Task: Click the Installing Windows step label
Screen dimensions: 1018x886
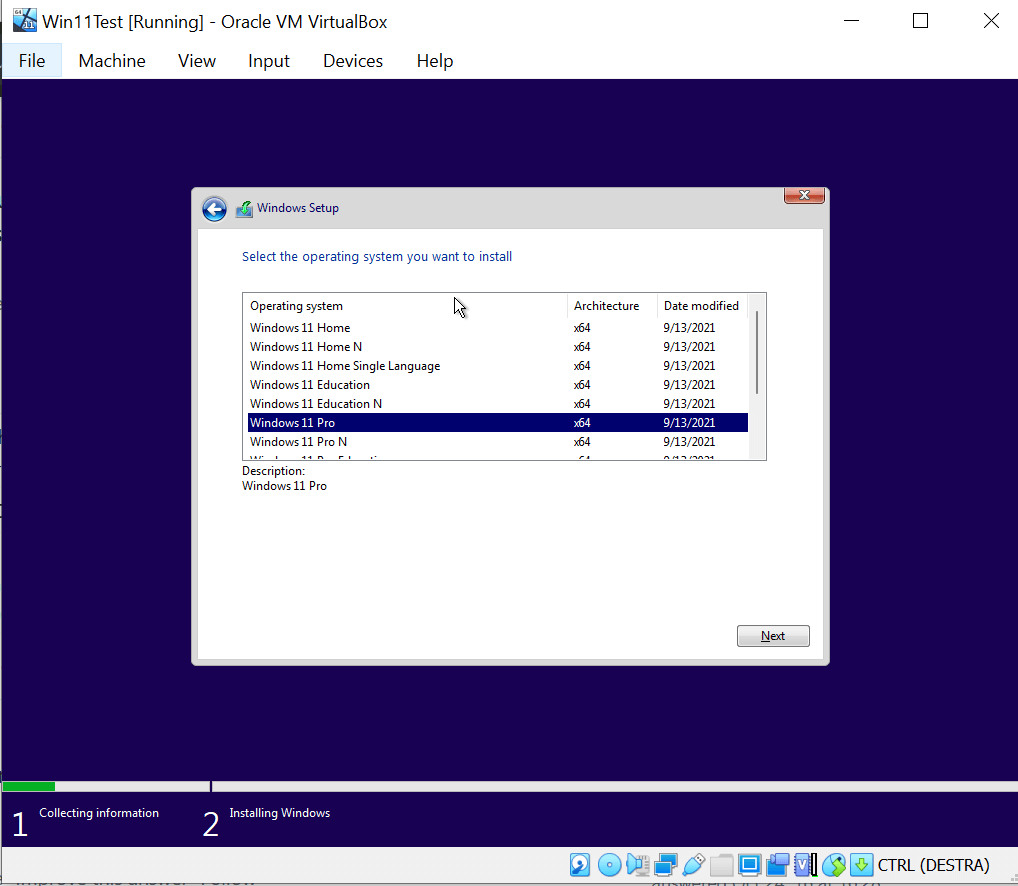Action: coord(280,813)
